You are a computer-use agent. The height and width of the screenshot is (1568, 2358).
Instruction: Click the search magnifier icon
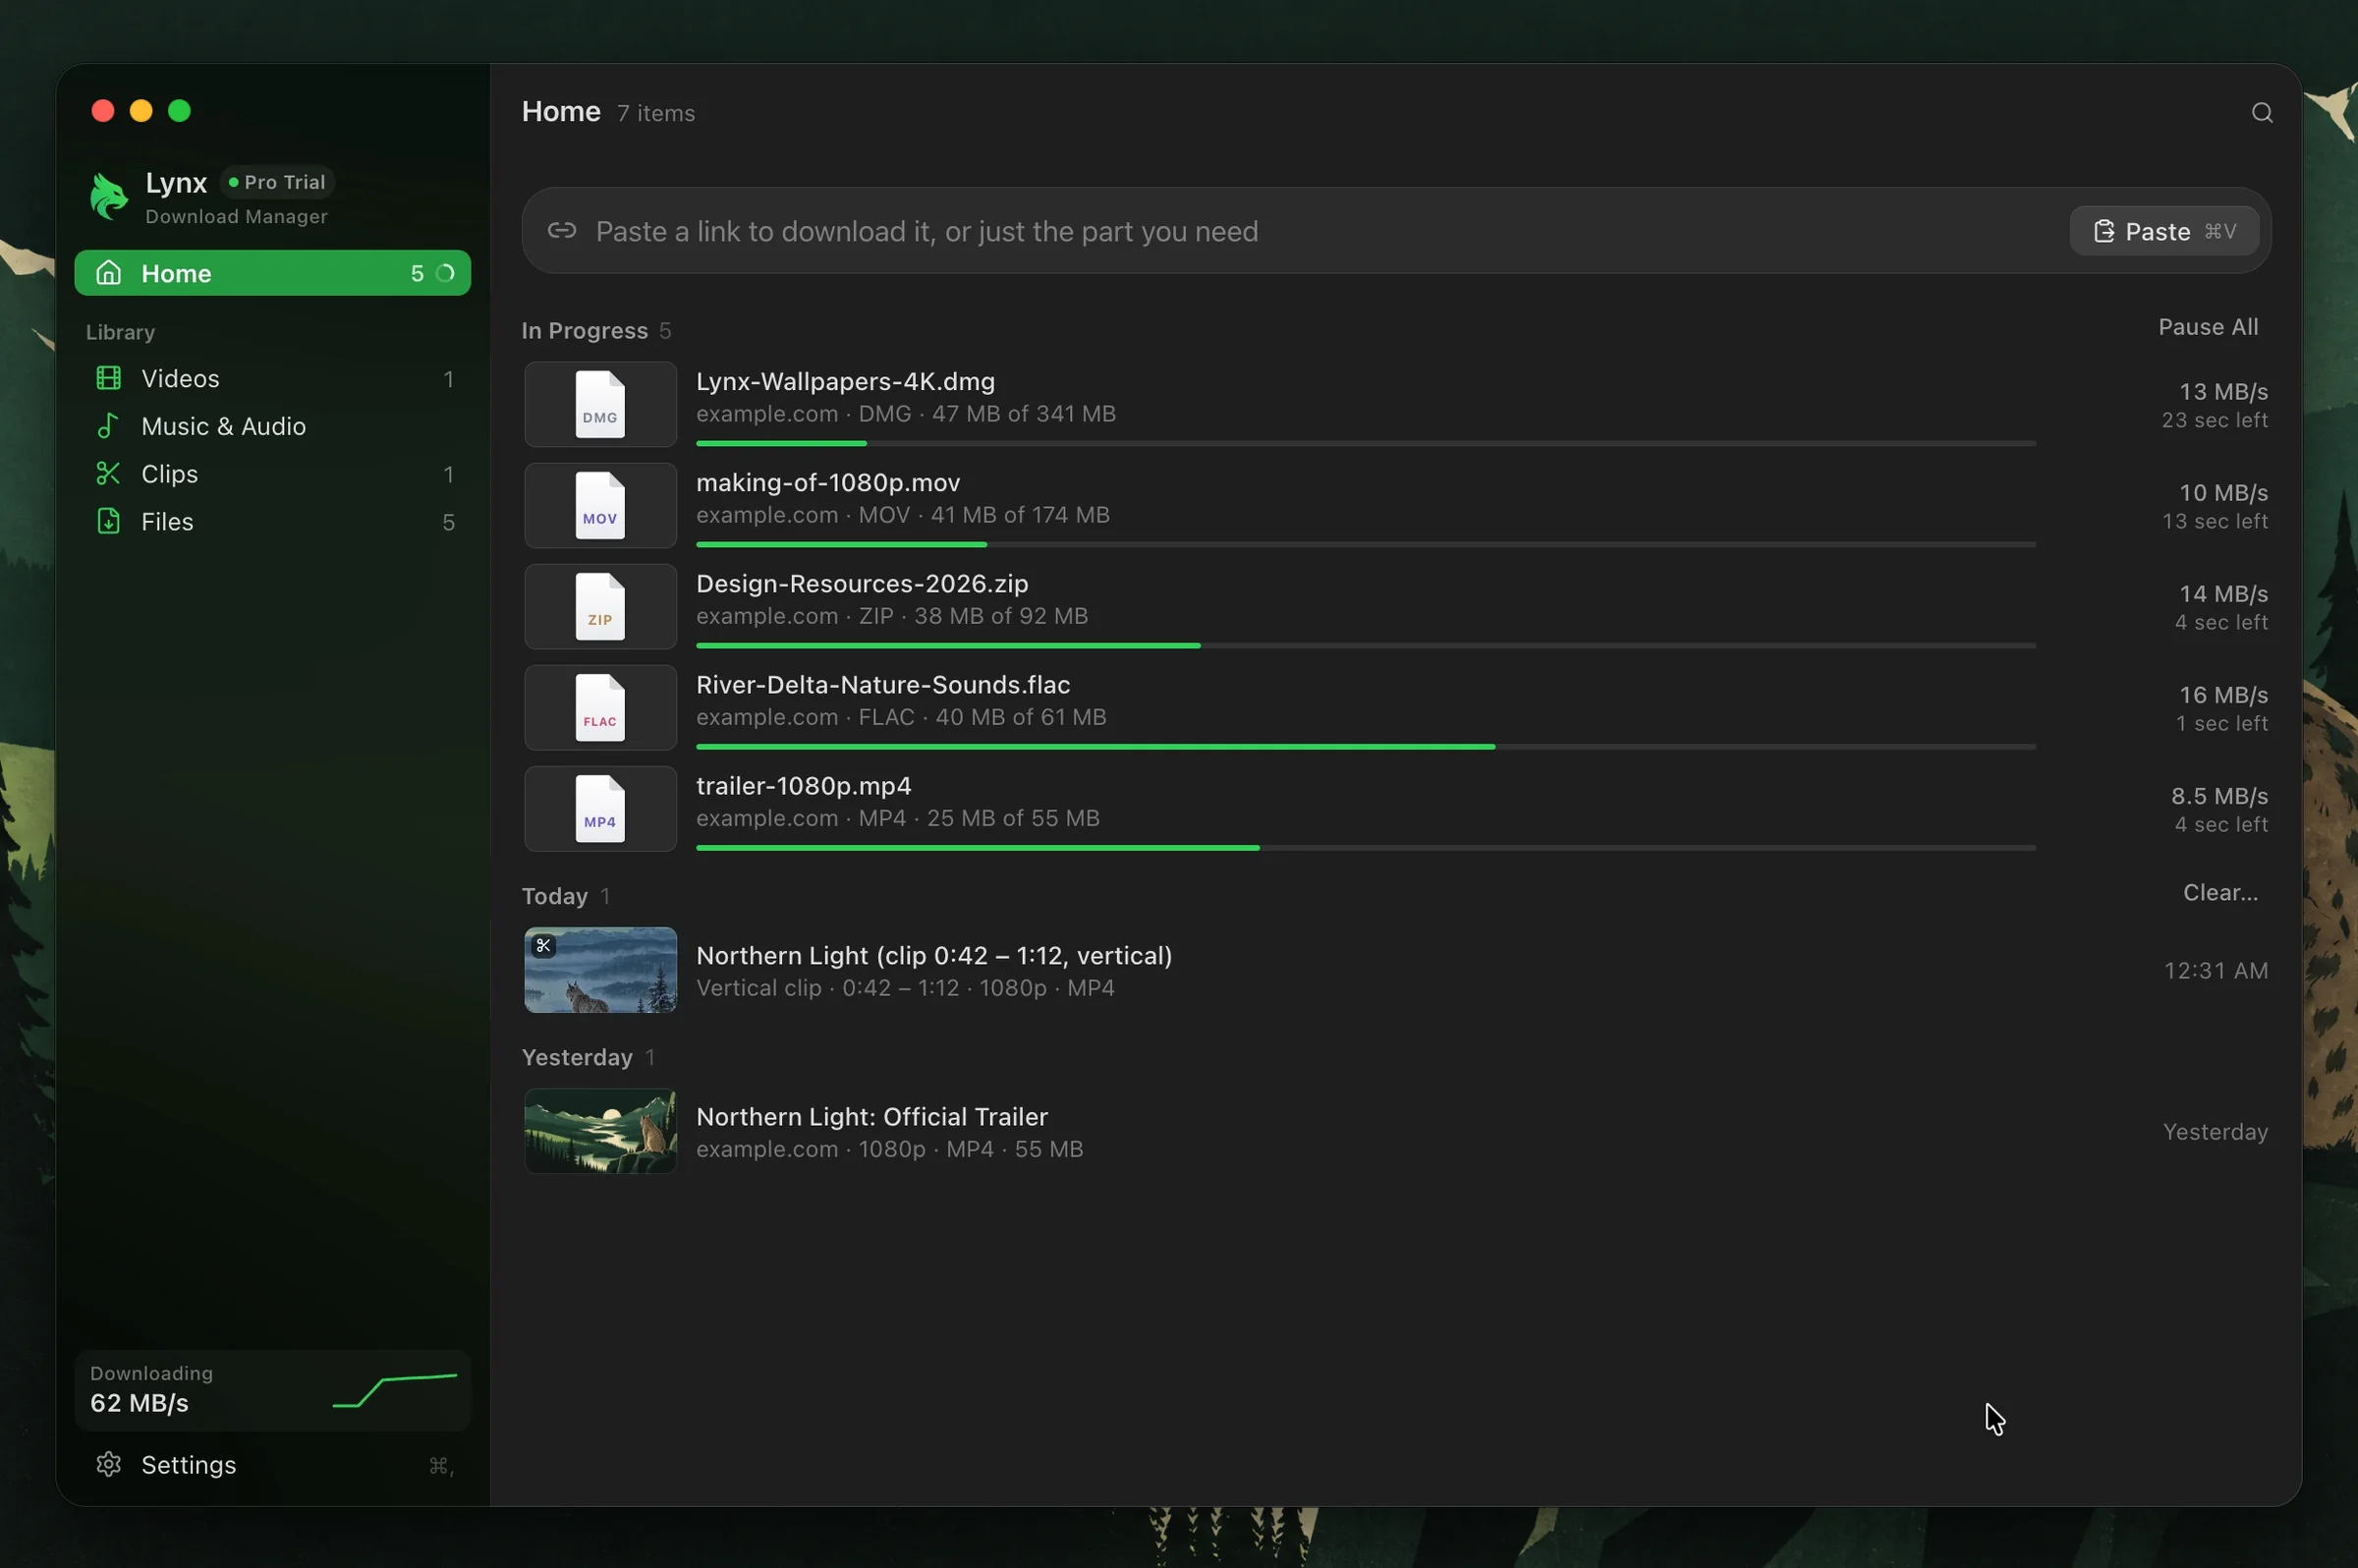(x=2262, y=113)
